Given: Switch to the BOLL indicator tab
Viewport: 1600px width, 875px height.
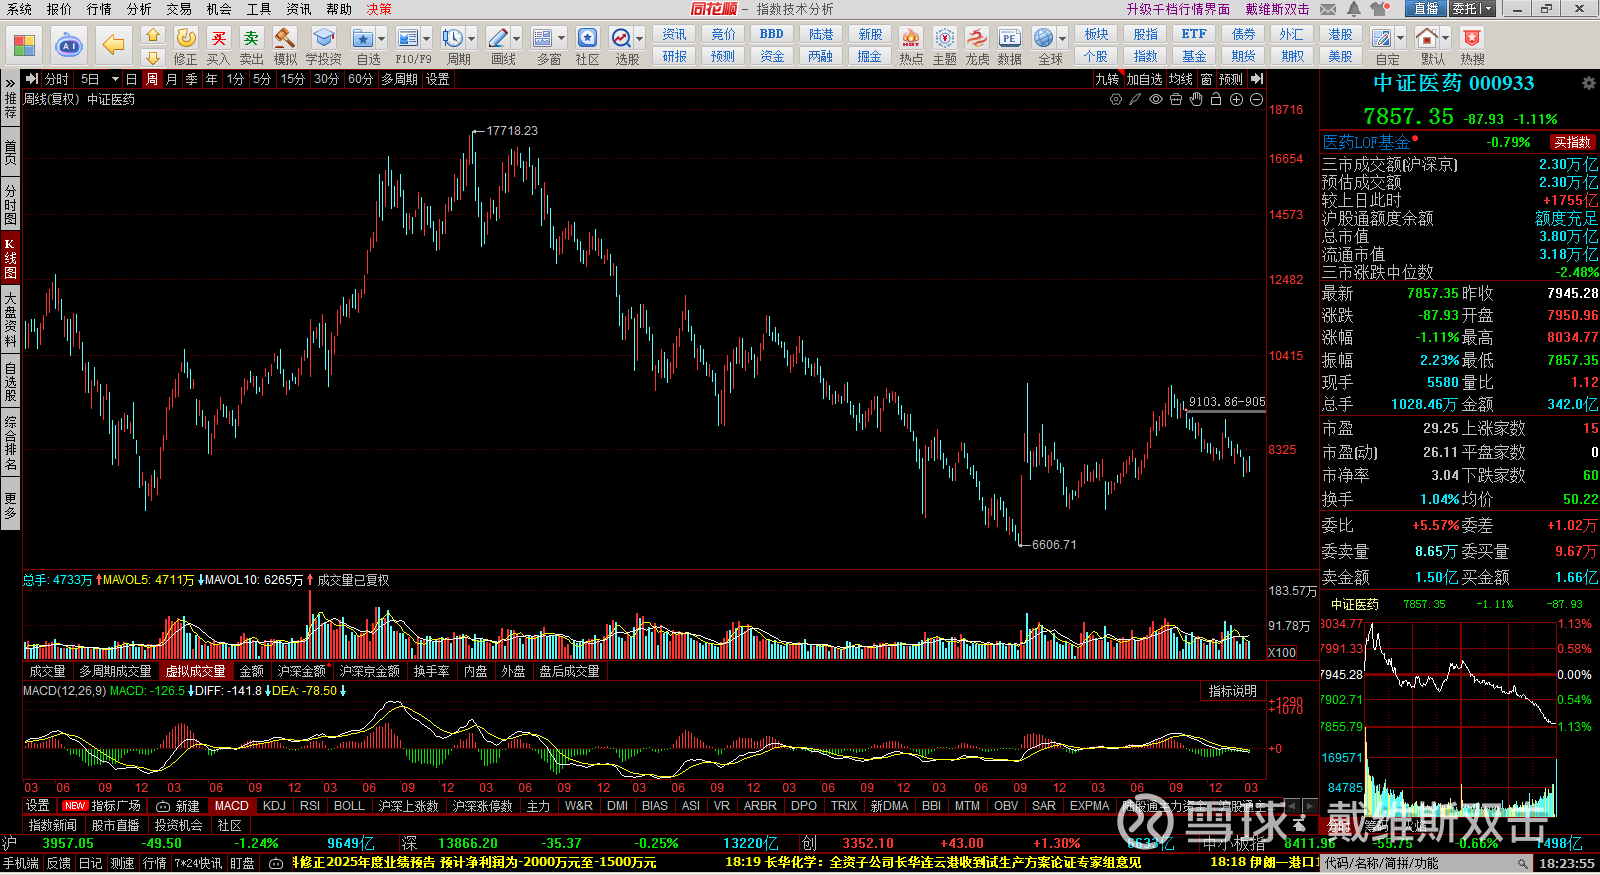Looking at the screenshot, I should pyautogui.click(x=349, y=806).
